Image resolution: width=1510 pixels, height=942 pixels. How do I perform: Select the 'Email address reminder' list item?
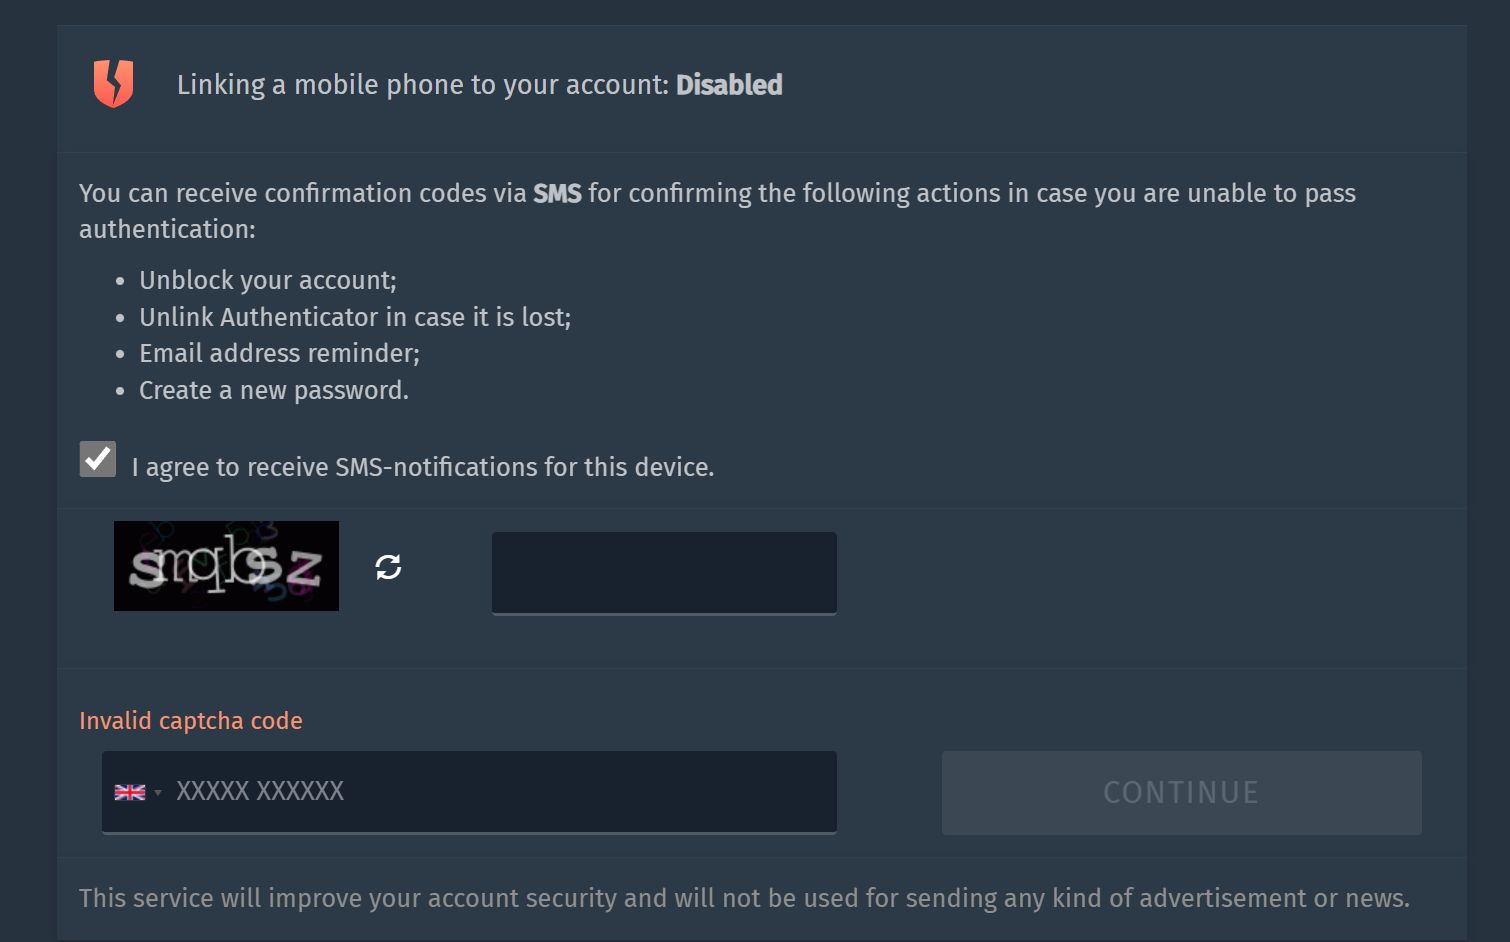coord(279,353)
